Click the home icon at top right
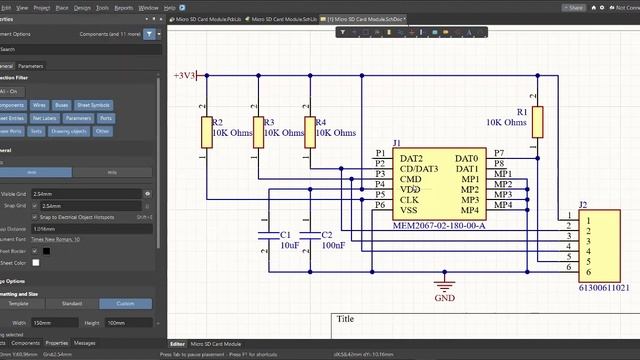This screenshot has width=640, height=360. click(593, 7)
